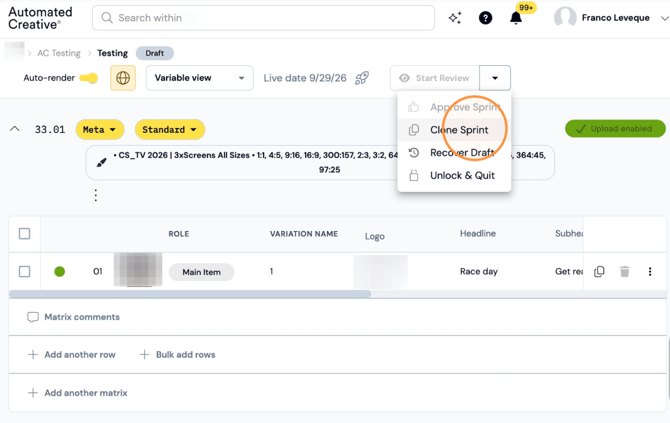The height and width of the screenshot is (423, 670).
Task: Click the Start Review button
Action: pos(435,78)
